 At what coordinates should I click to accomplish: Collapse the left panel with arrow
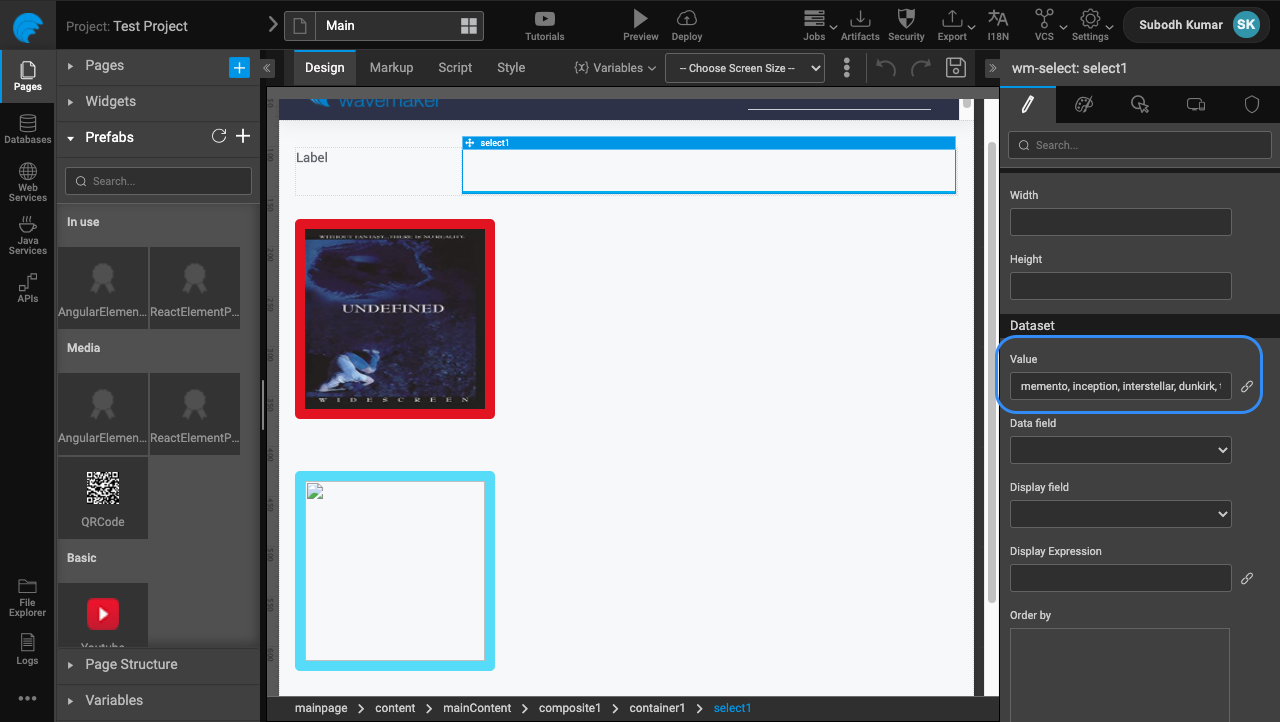point(267,68)
